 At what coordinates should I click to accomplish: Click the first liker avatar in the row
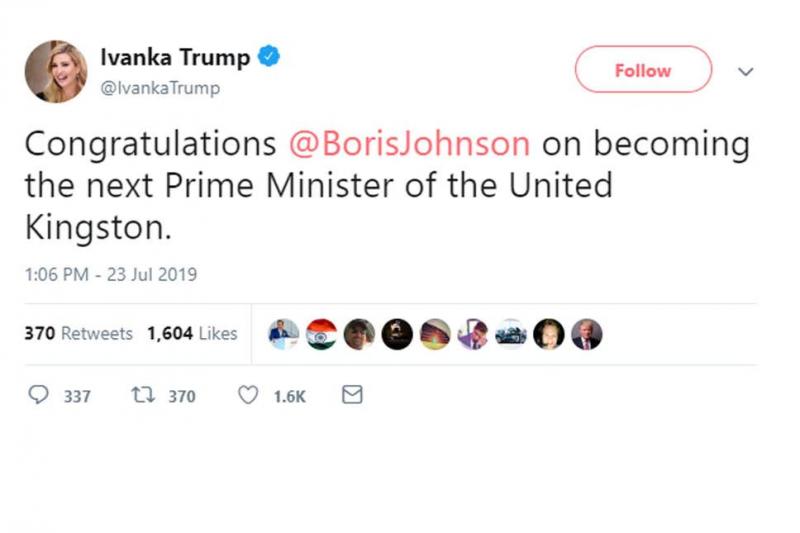click(x=284, y=334)
